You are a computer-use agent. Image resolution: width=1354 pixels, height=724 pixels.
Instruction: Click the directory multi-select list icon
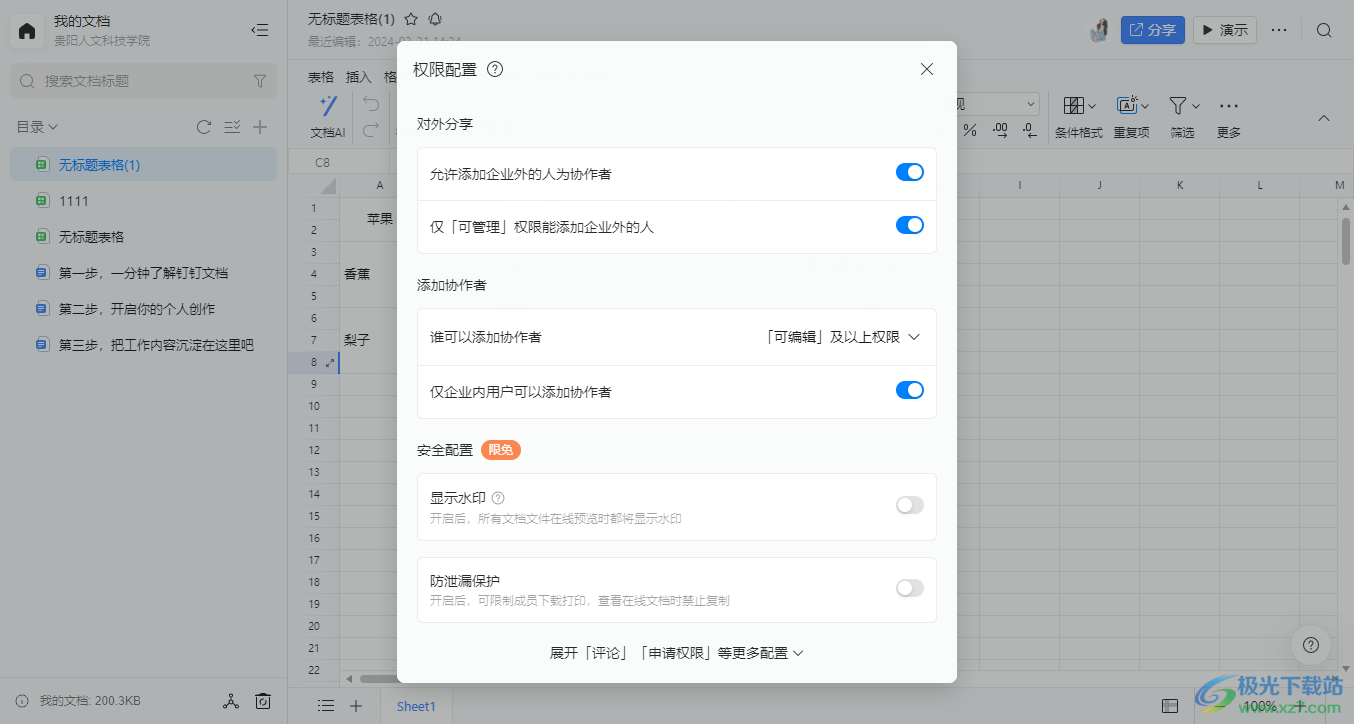[232, 127]
